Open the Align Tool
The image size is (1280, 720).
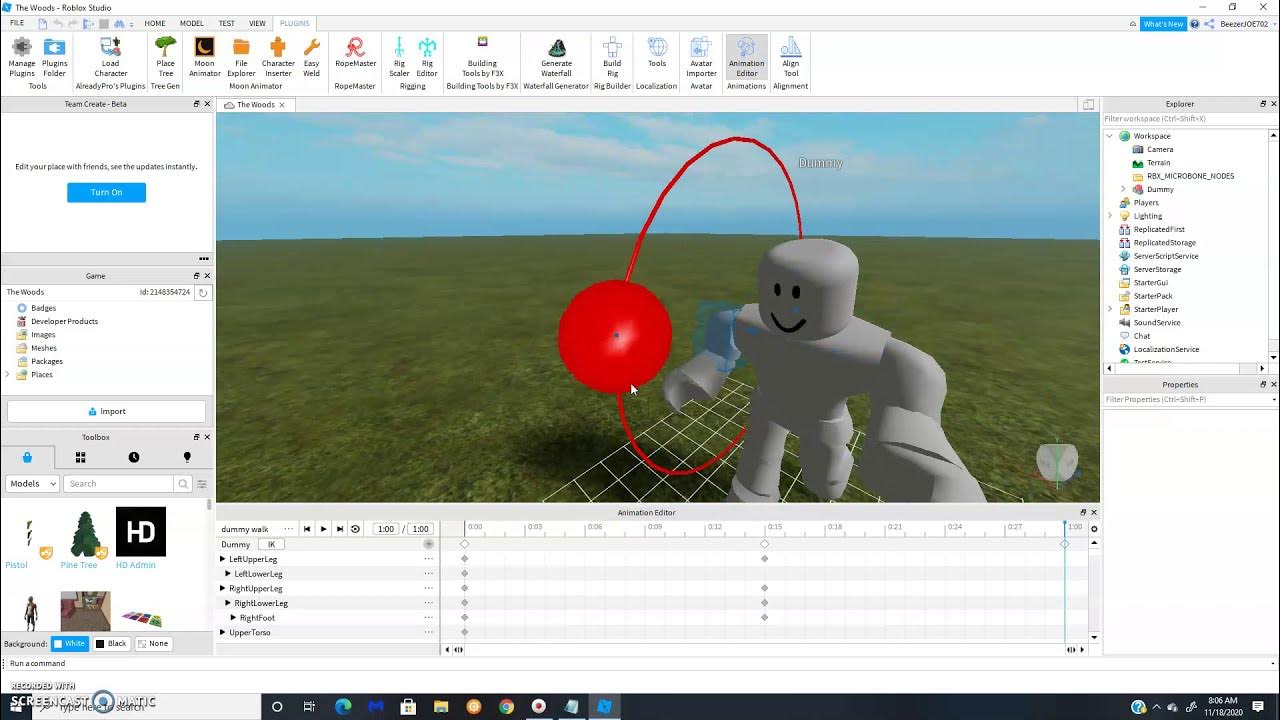791,57
